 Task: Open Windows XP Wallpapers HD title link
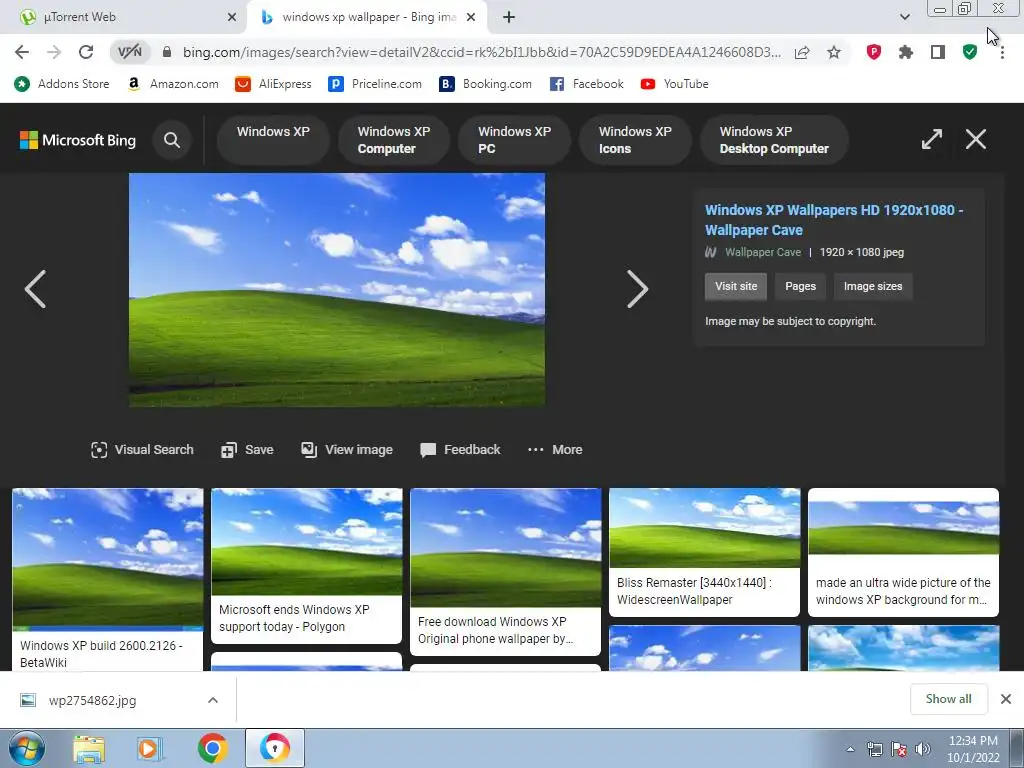(x=834, y=220)
